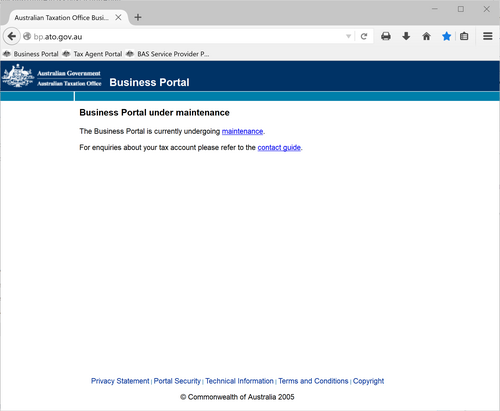Go to the home page icon
The width and height of the screenshot is (500, 411).
[x=426, y=36]
